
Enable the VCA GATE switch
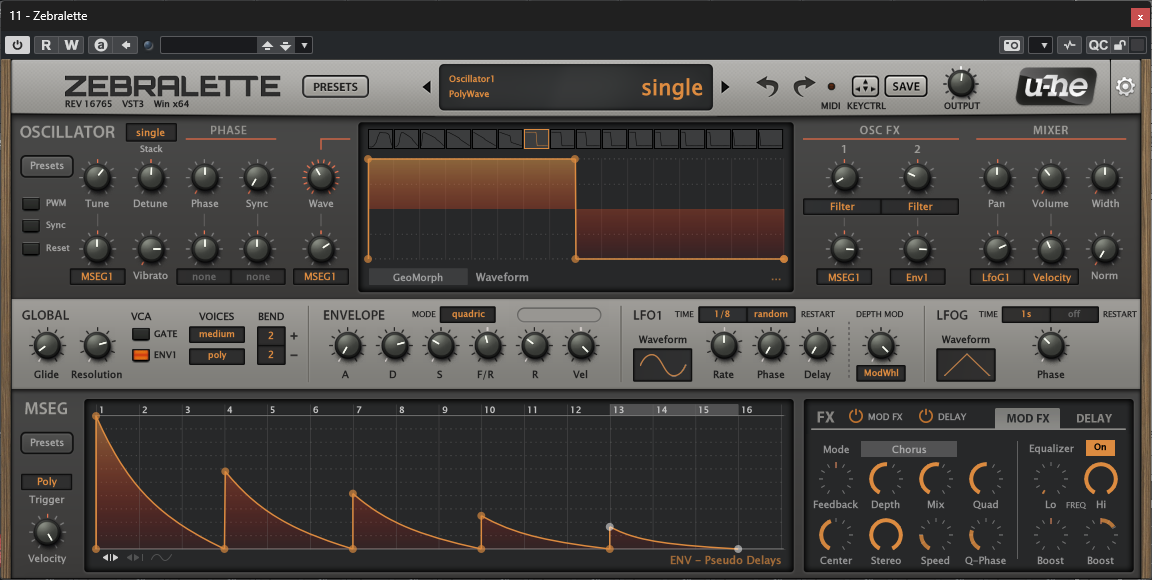140,334
